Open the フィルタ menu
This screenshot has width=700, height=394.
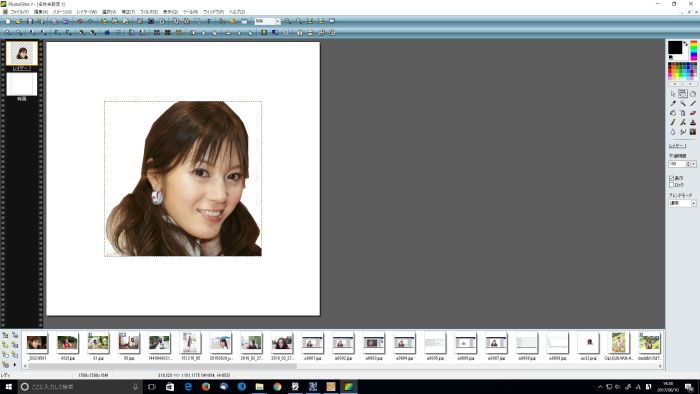click(149, 12)
